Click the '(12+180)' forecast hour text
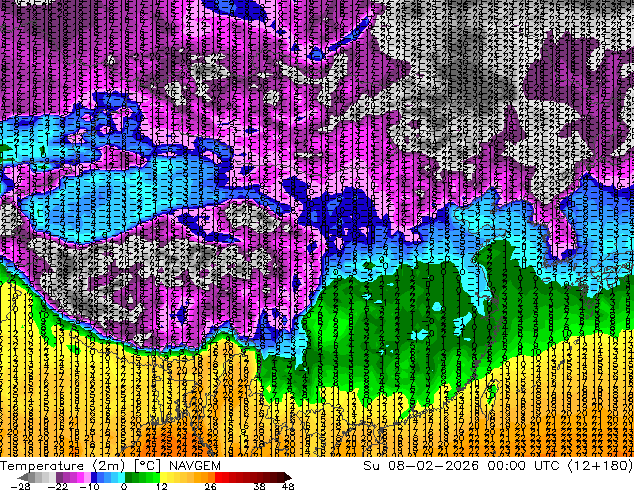The height and width of the screenshot is (490, 634). click(600, 466)
